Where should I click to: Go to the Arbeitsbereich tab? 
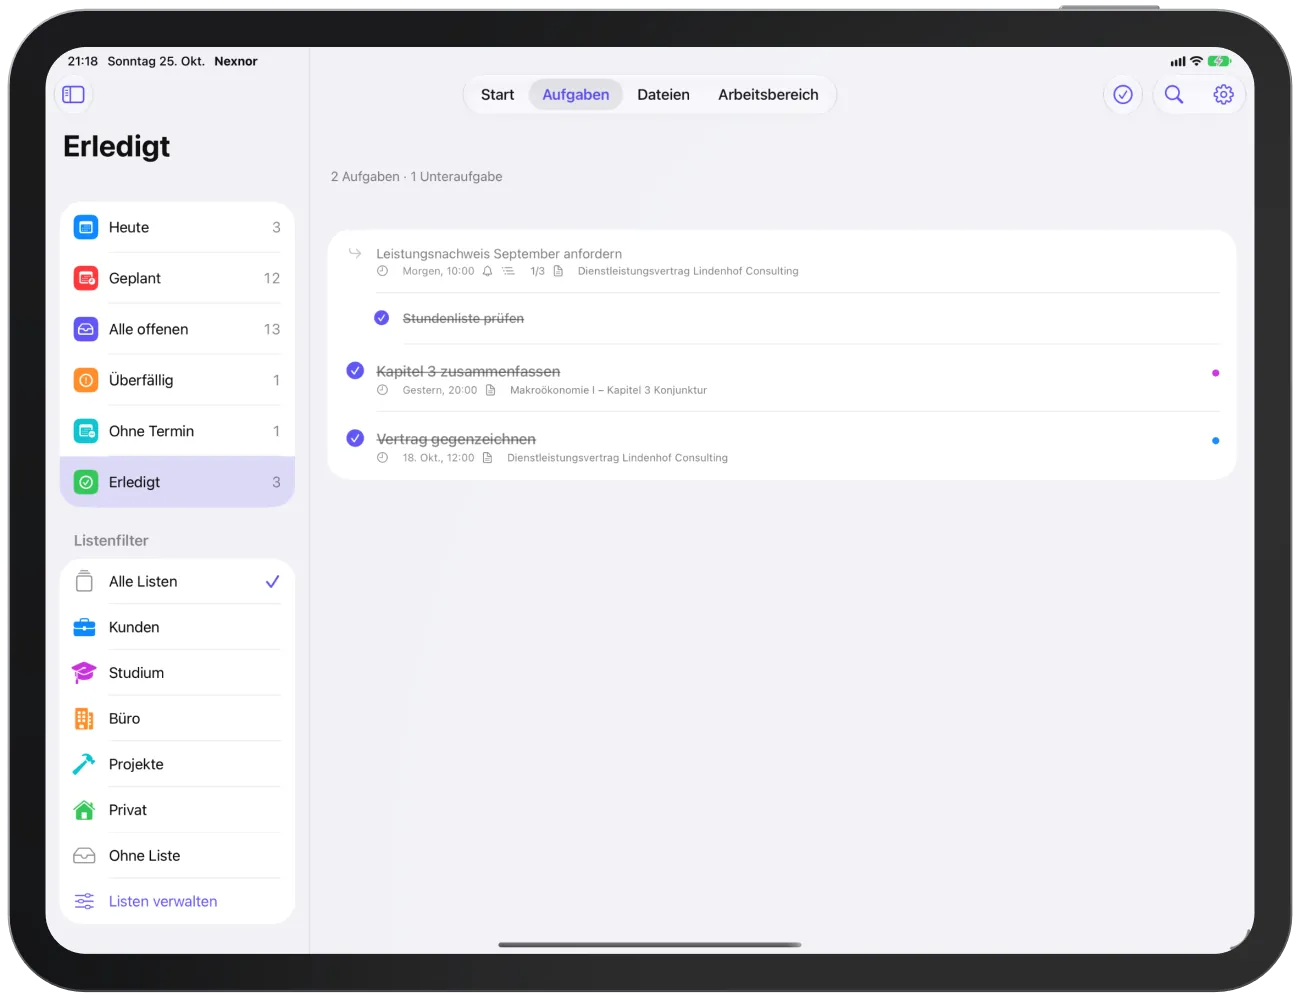768,95
